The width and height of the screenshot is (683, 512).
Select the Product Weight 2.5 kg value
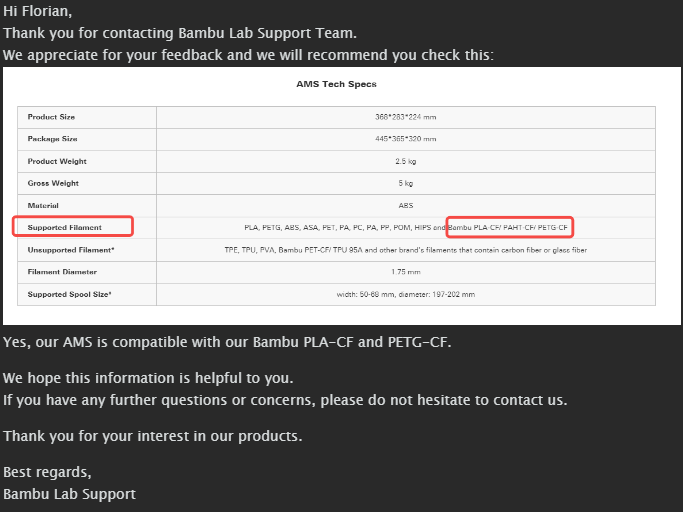[x=406, y=161]
